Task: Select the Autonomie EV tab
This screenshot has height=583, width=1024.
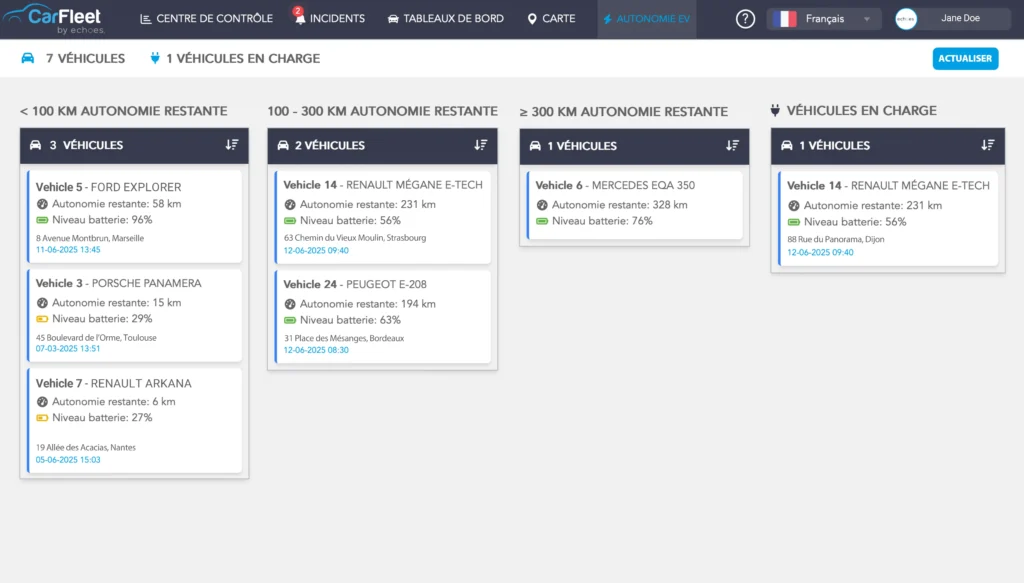Action: [646, 19]
